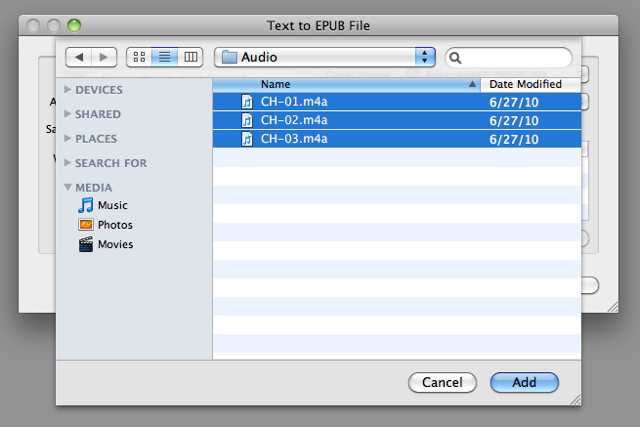Select Music in the sidebar
Image resolution: width=640 pixels, height=427 pixels.
112,205
